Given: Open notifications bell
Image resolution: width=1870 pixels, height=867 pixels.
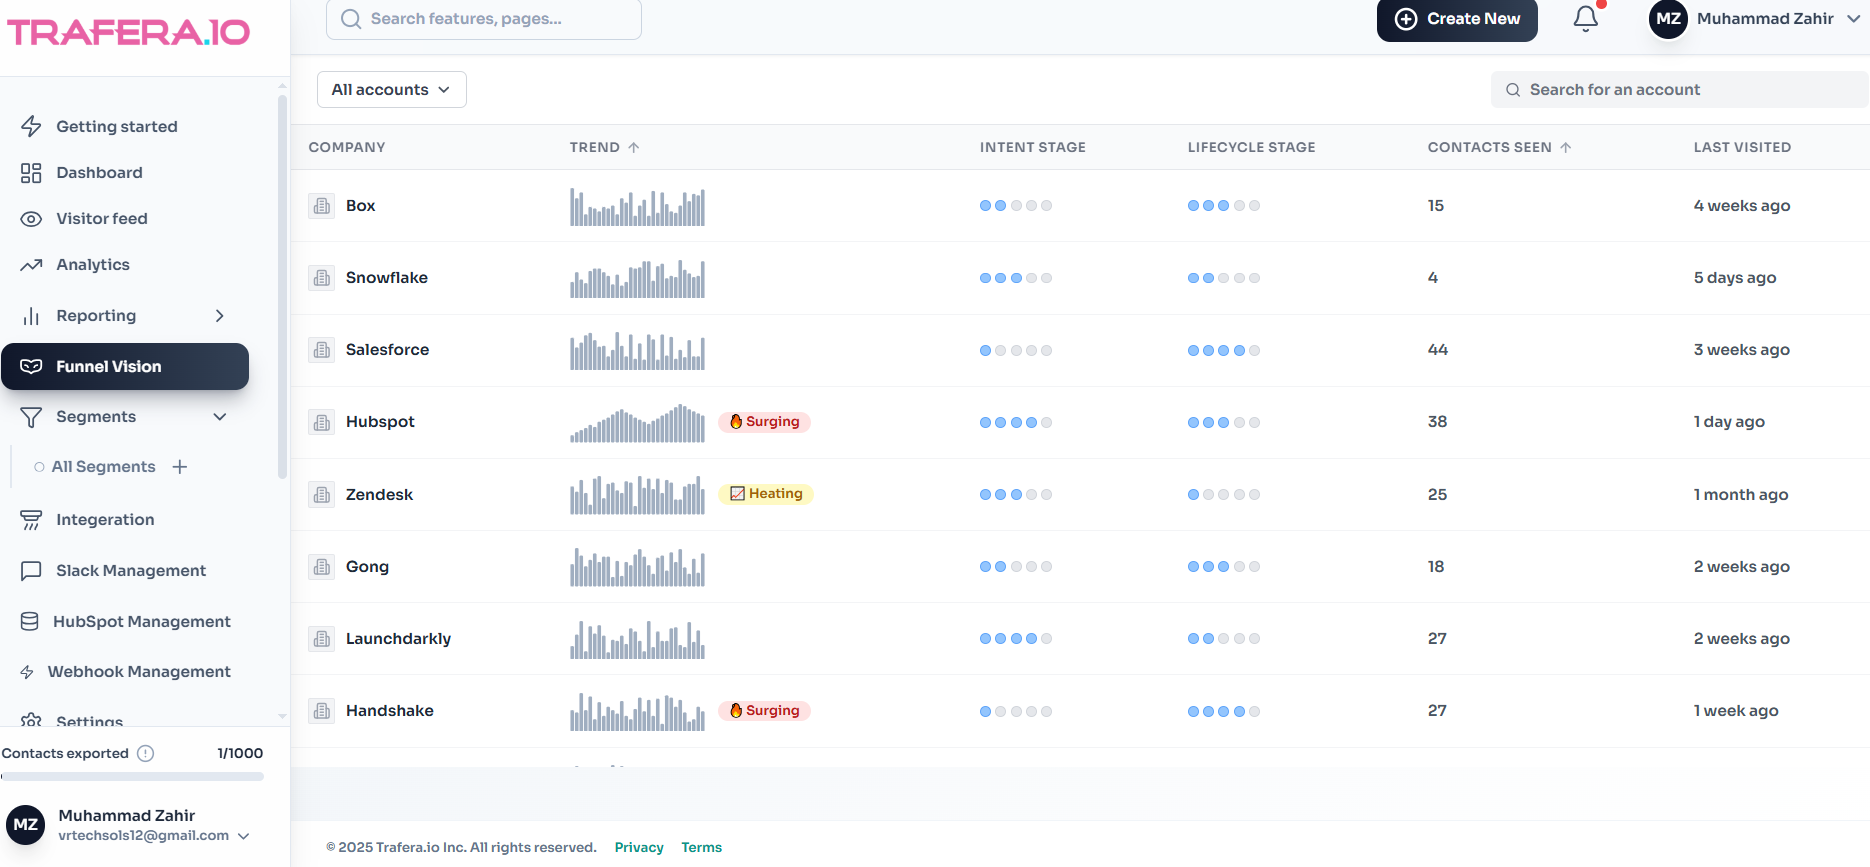Looking at the screenshot, I should tap(1586, 19).
